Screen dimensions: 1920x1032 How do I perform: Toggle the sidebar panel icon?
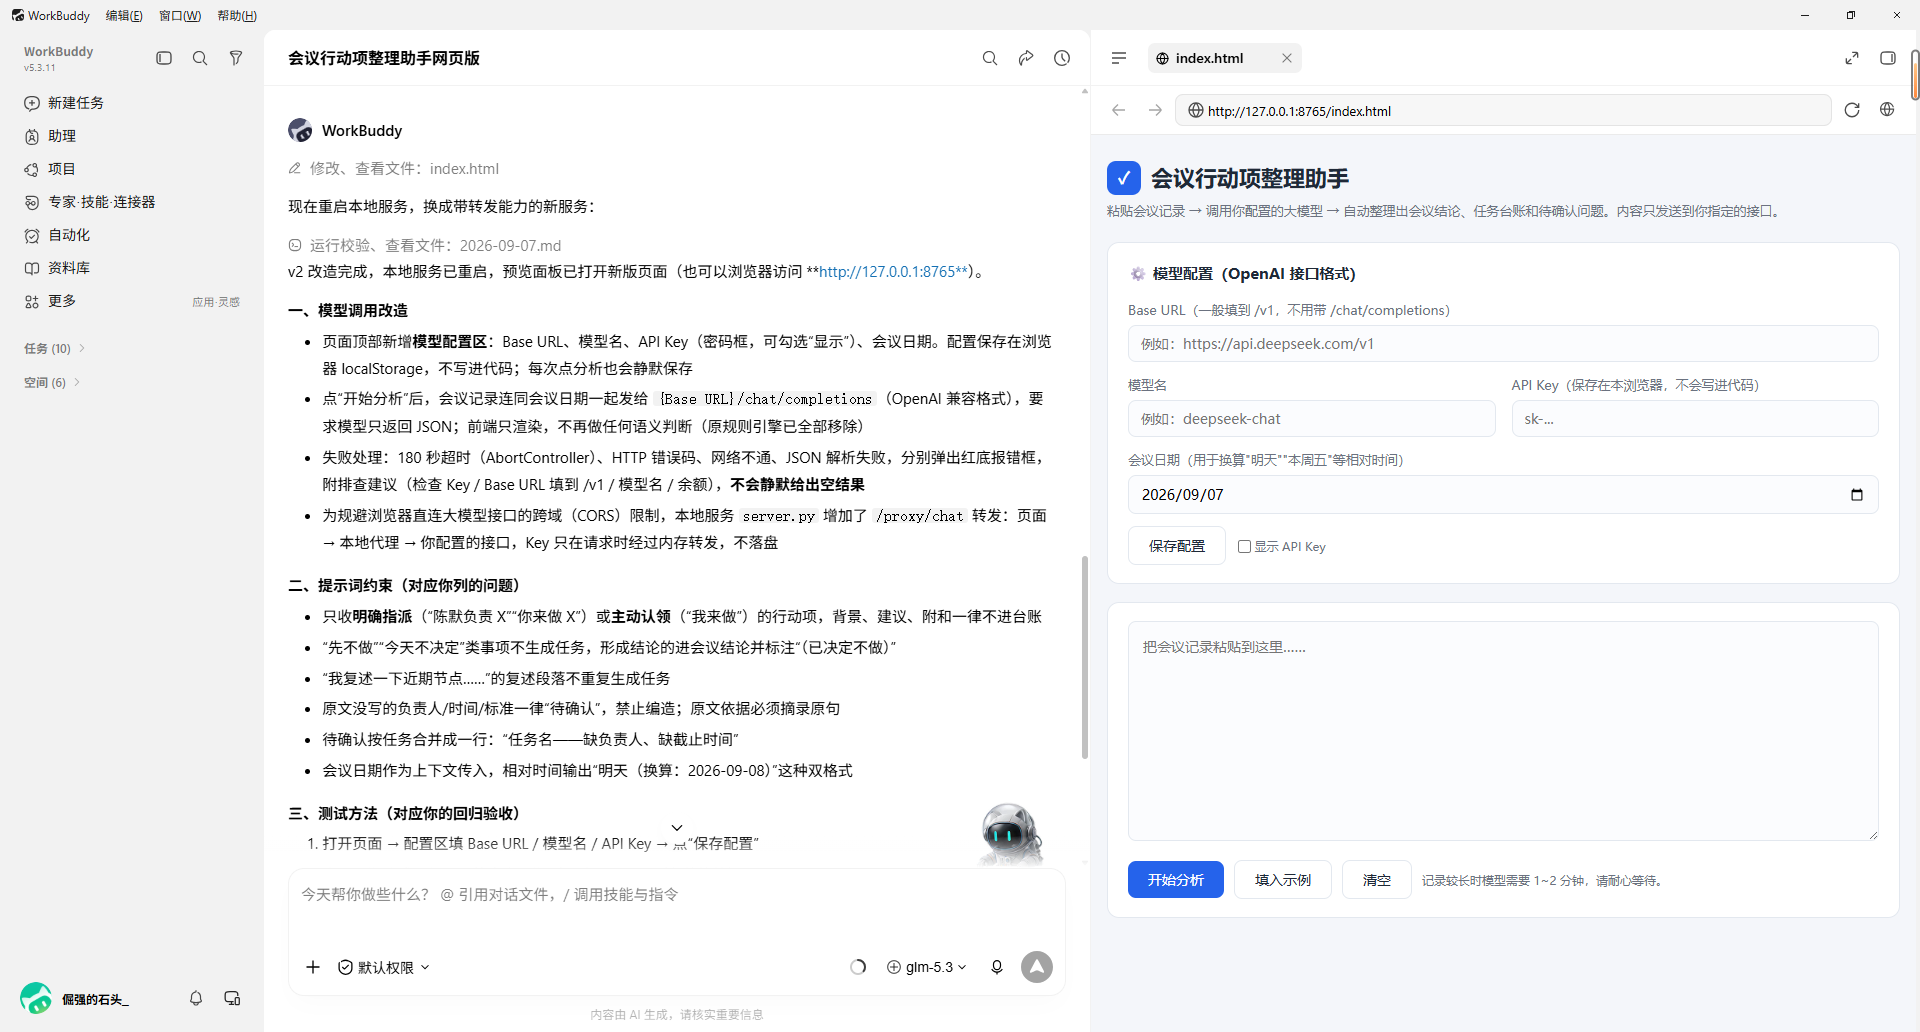[164, 58]
